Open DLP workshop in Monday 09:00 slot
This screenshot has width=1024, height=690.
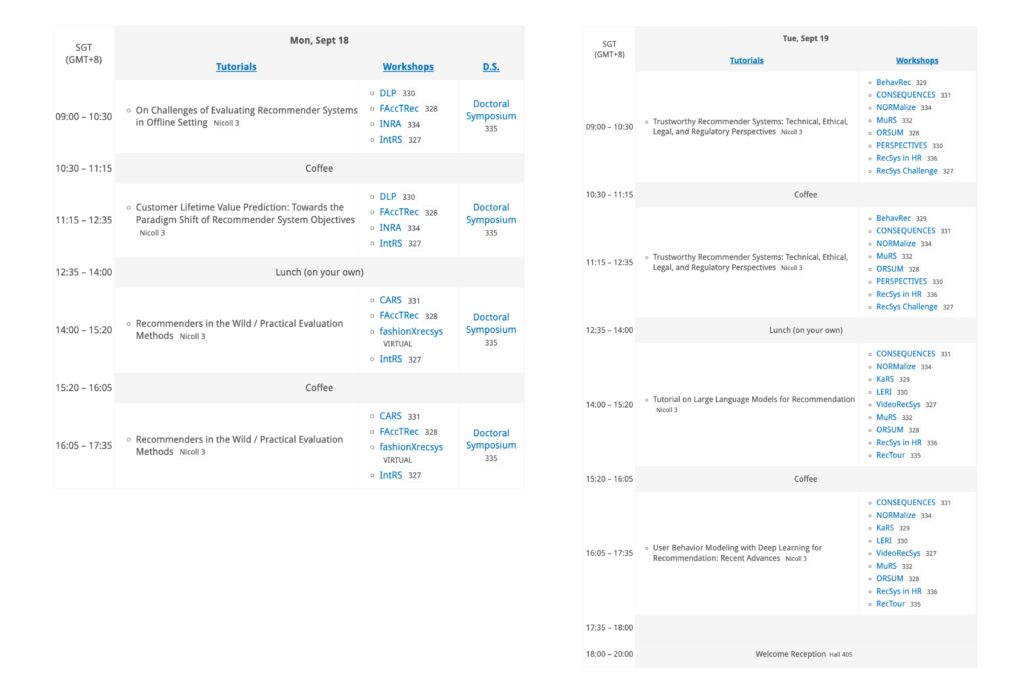388,93
